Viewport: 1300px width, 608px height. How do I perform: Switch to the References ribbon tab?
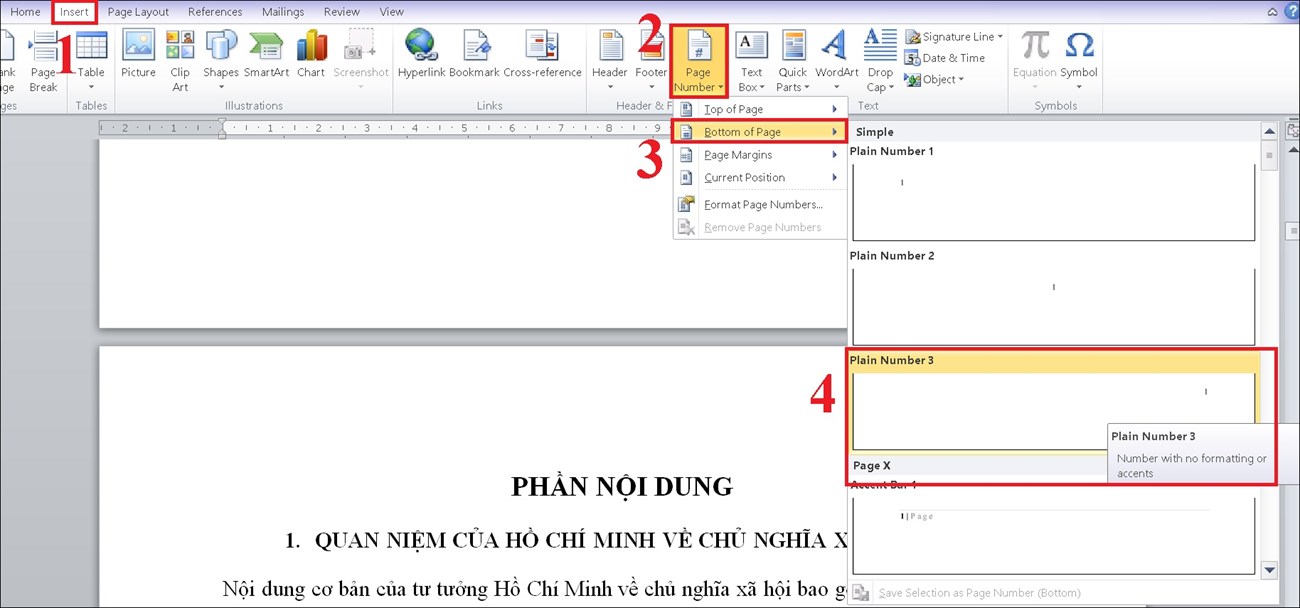point(215,11)
